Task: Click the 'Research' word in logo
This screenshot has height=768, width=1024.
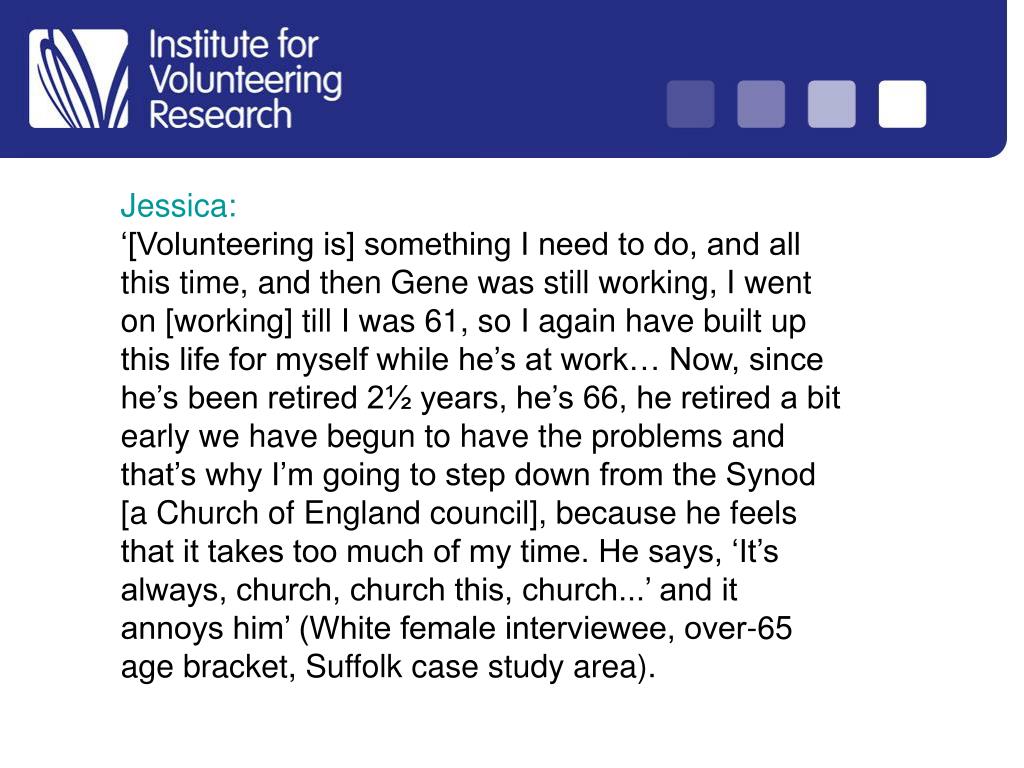Action: coord(220,114)
